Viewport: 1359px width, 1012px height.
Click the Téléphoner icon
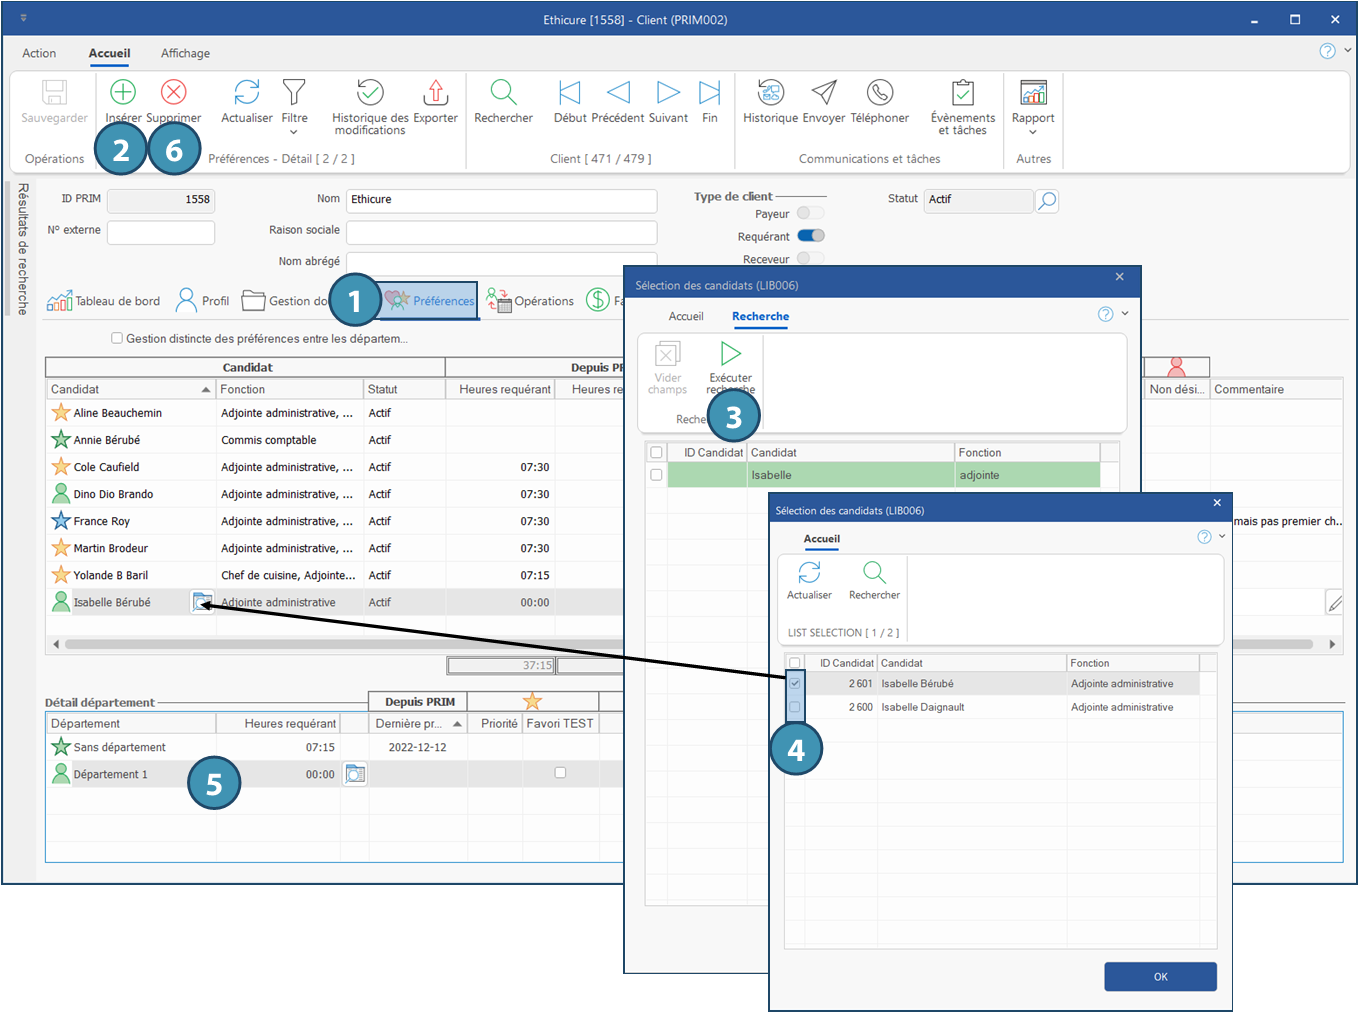tap(879, 94)
